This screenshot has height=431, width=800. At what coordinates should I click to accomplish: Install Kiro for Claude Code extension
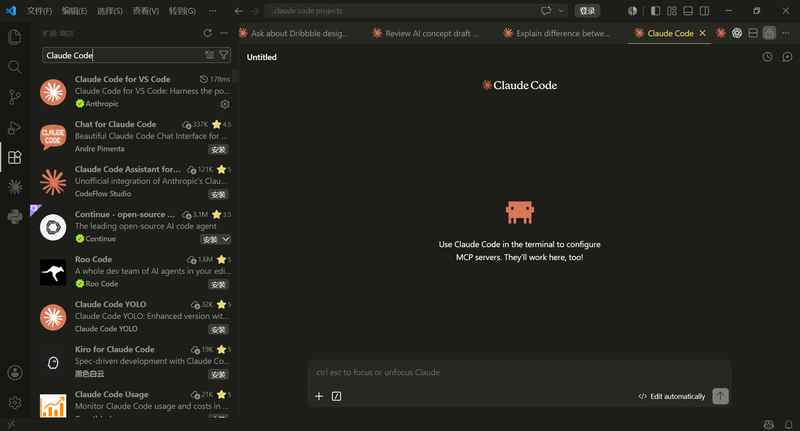(218, 374)
